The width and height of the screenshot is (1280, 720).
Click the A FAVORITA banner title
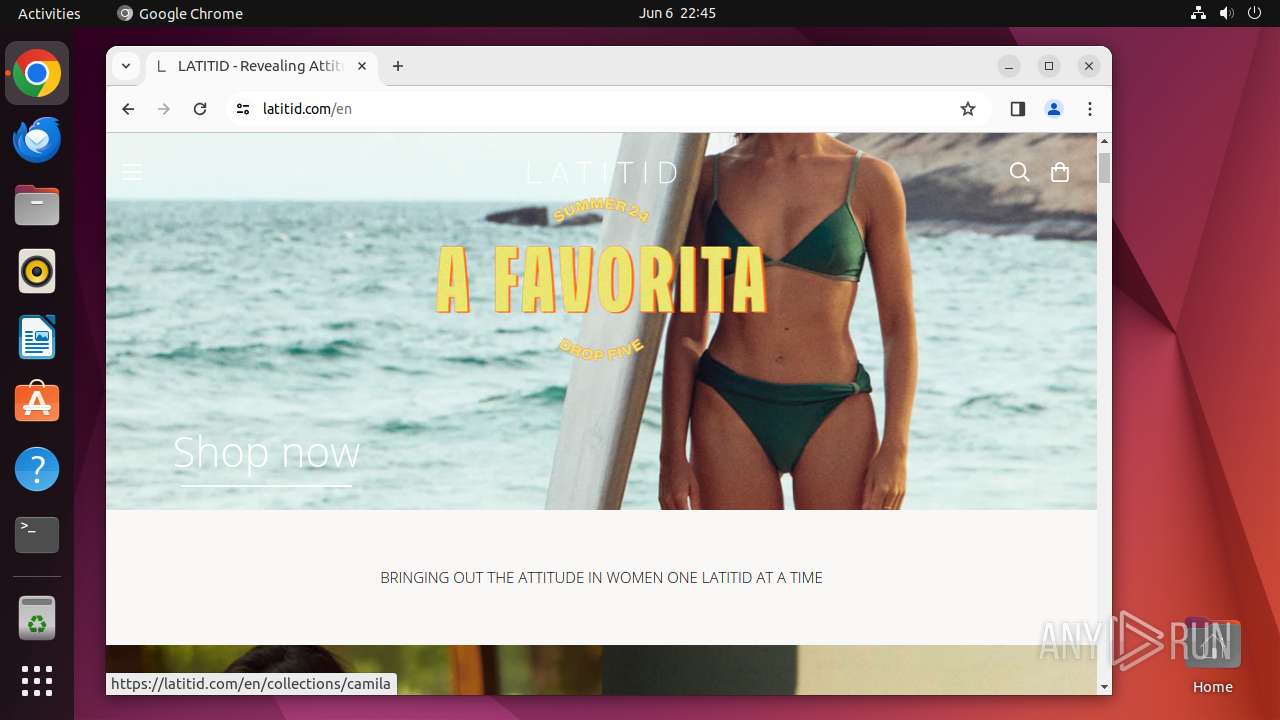click(601, 279)
